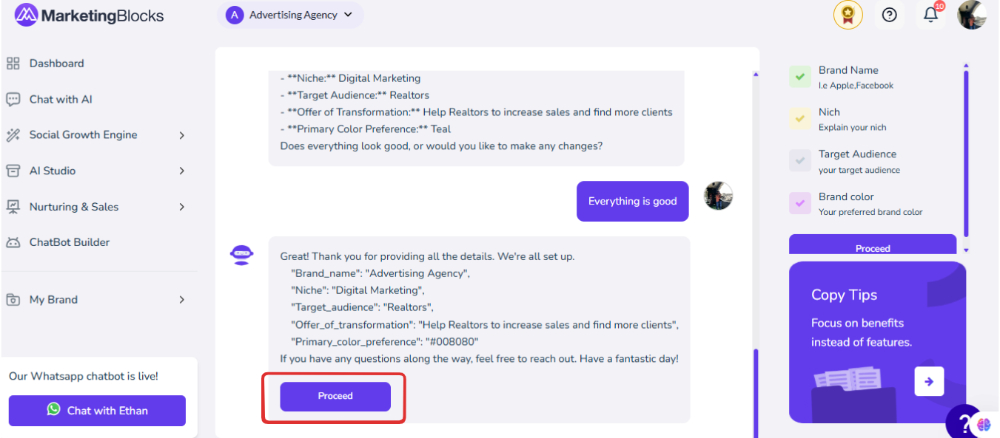
Task: Click the help question mark icon in header
Action: (x=889, y=15)
